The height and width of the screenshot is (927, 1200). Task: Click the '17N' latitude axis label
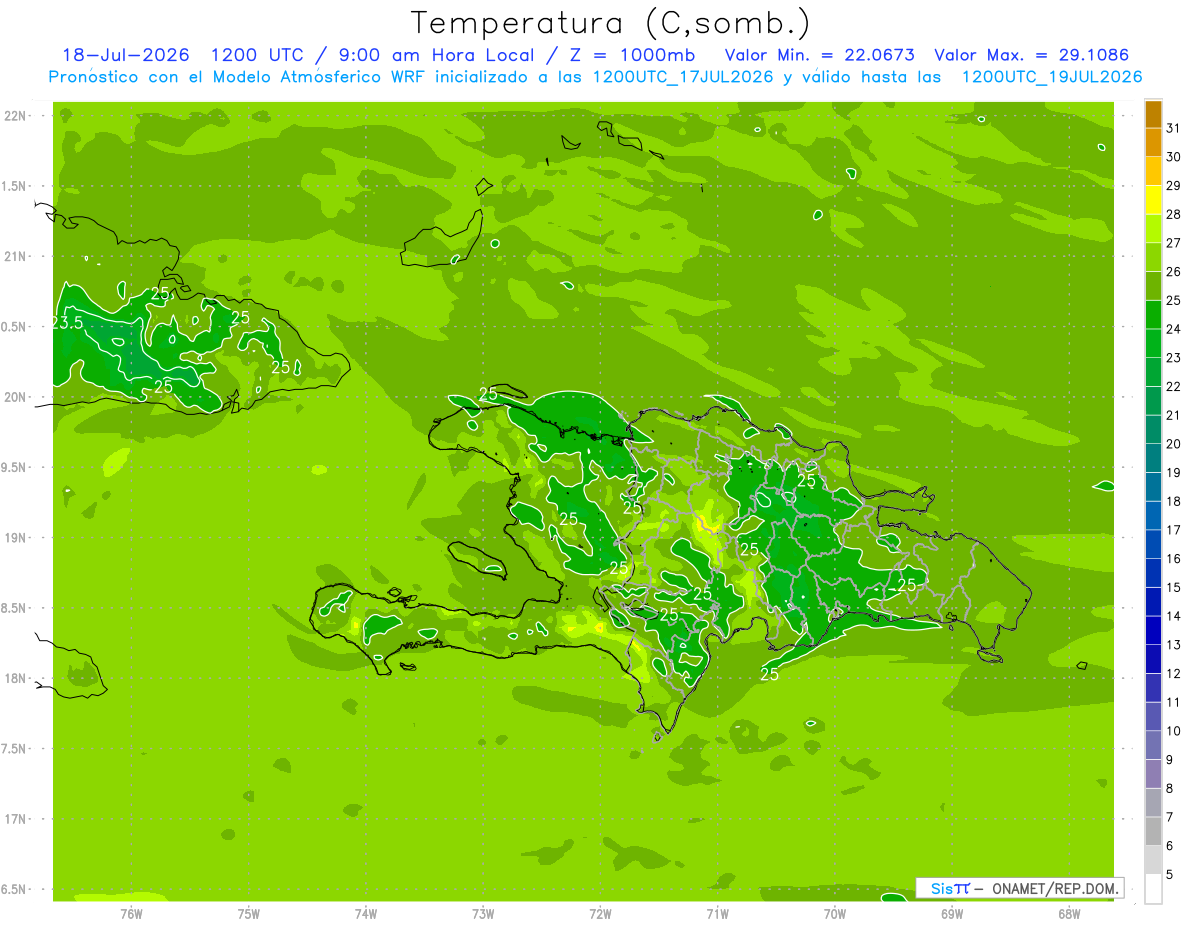coord(16,819)
